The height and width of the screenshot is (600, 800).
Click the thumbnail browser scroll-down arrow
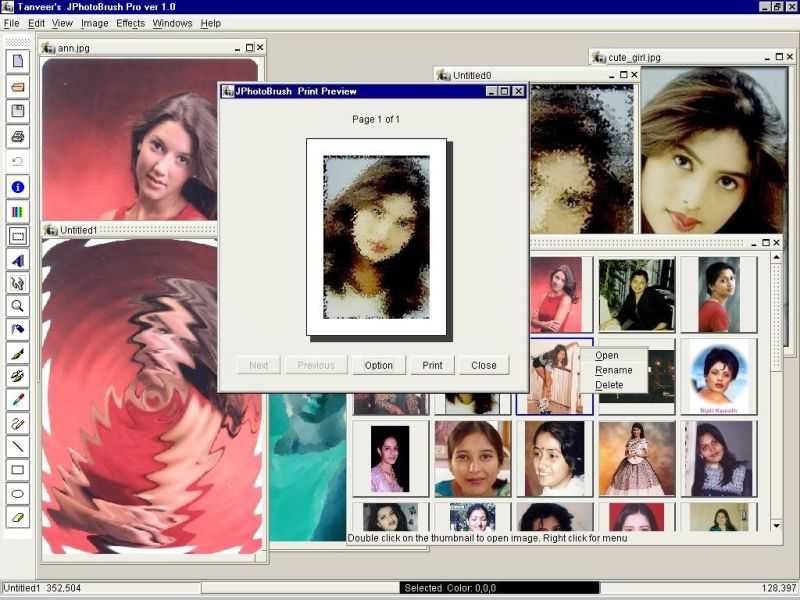(776, 525)
